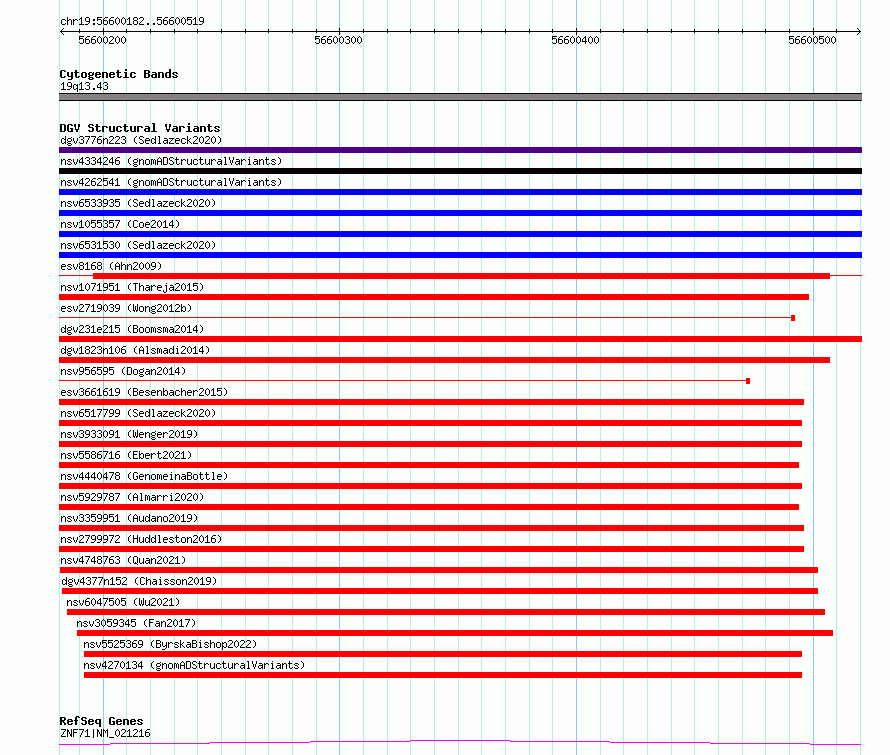Click the red bar under nsv5586716
The height and width of the screenshot is (755, 890).
point(429,465)
